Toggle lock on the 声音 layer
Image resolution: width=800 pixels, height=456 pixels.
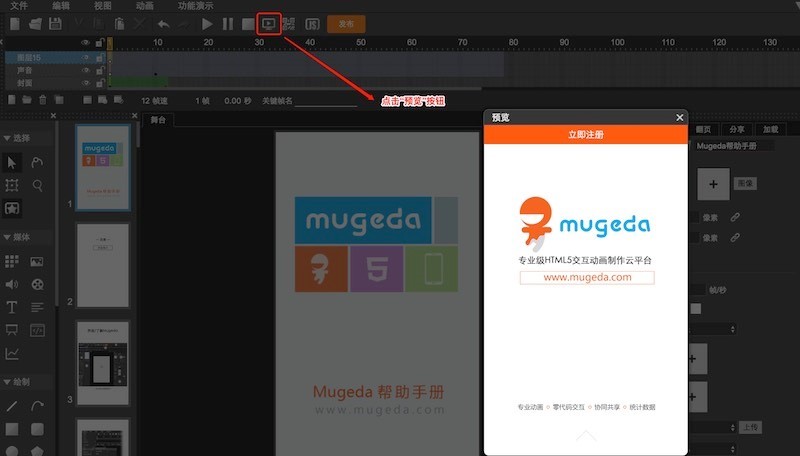99,70
